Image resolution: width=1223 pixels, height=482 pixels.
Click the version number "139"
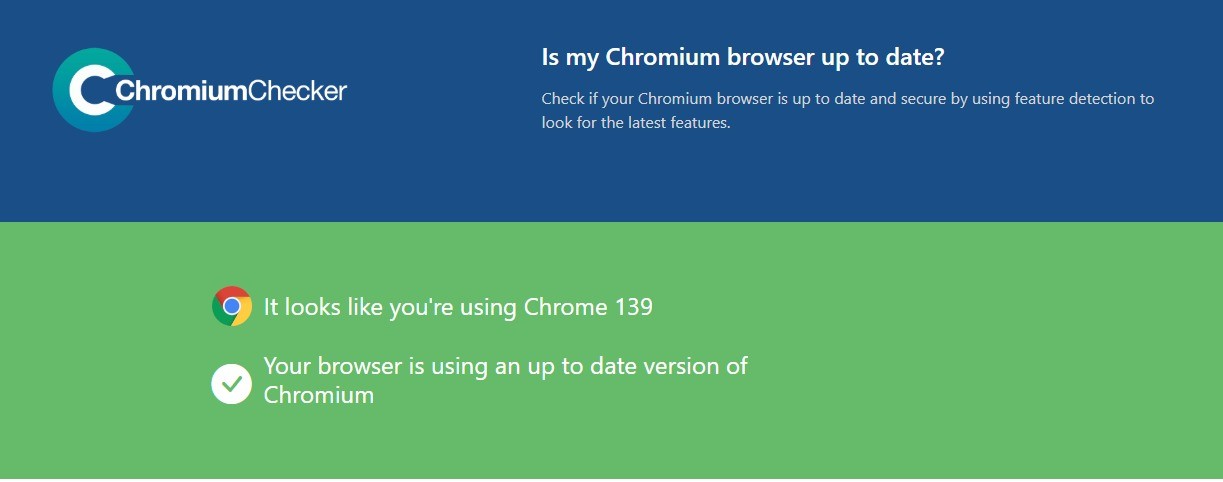tap(632, 307)
